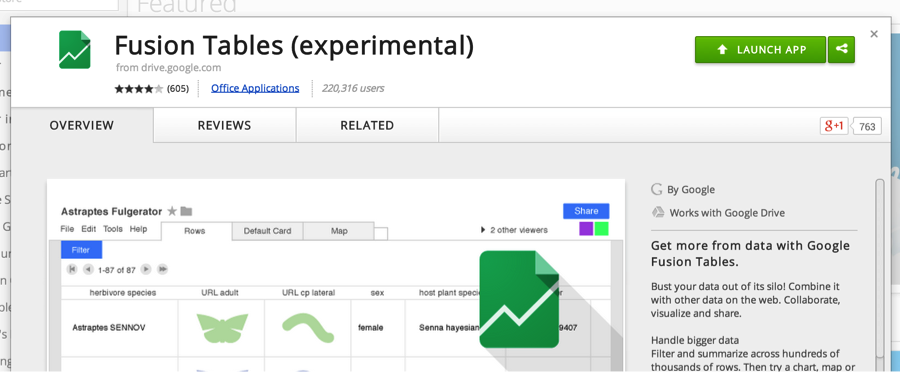The image size is (900, 372).
Task: Click 'Handle bigger data' text
Action: coord(695,340)
